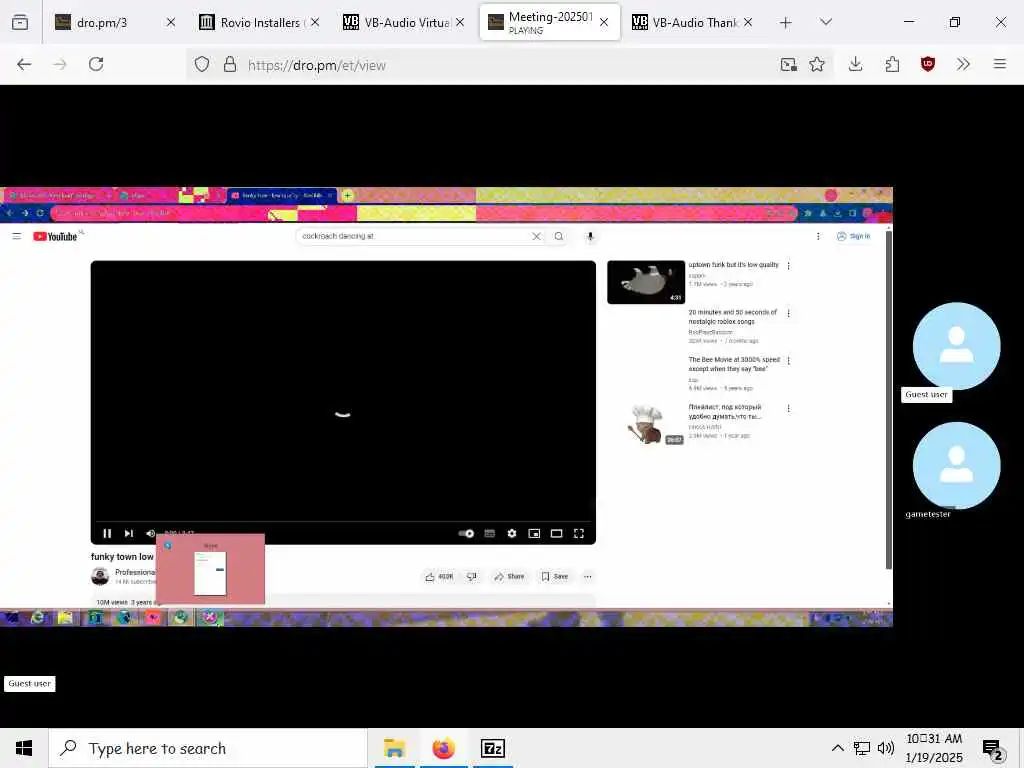Click Firefox back navigation arrow

tap(24, 64)
